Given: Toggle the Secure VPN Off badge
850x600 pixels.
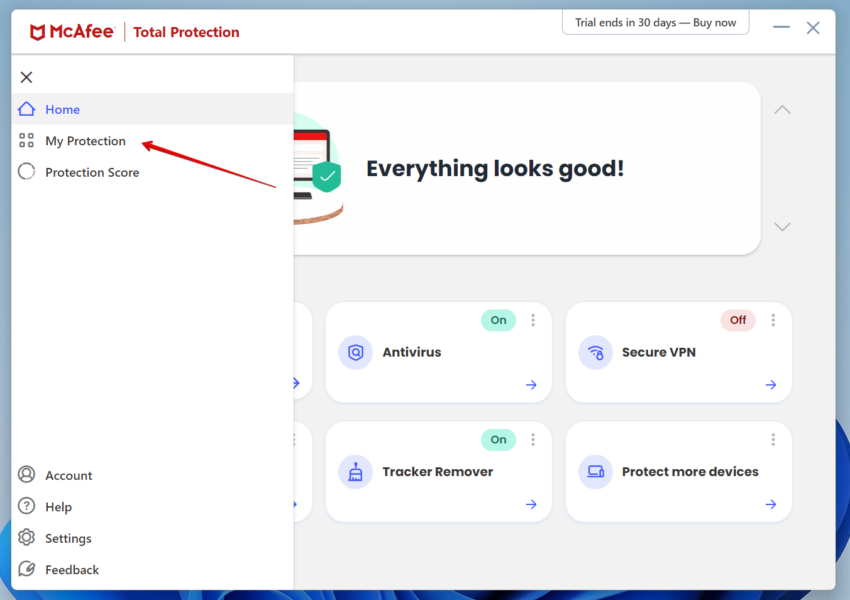Looking at the screenshot, I should (738, 320).
